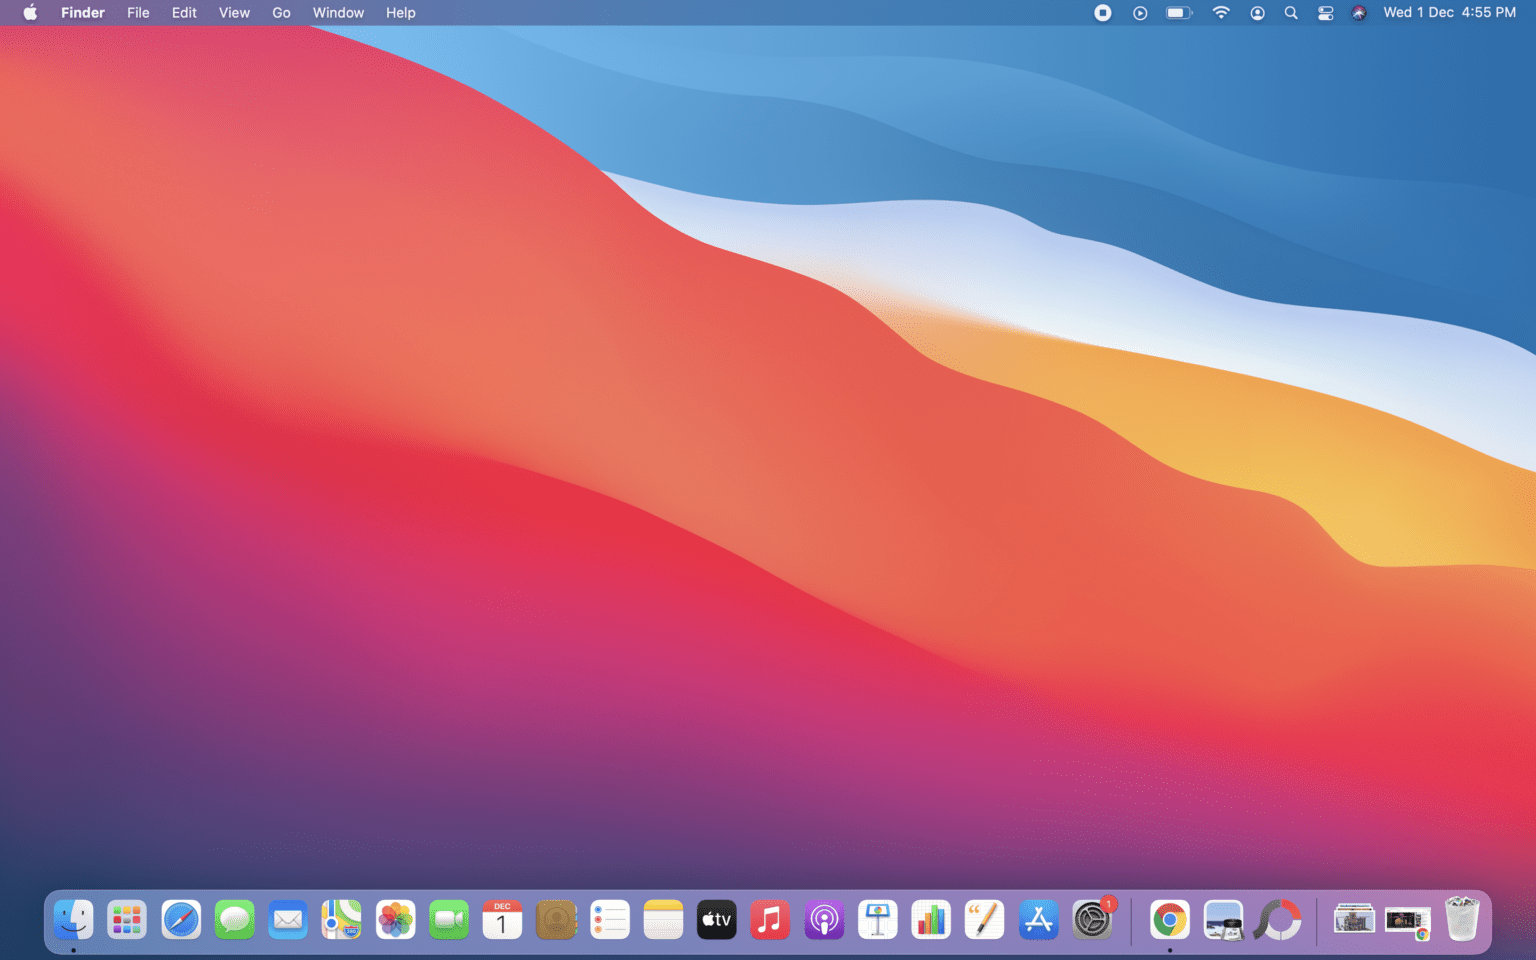The image size is (1536, 960).
Task: Open the Go menu
Action: 281,13
